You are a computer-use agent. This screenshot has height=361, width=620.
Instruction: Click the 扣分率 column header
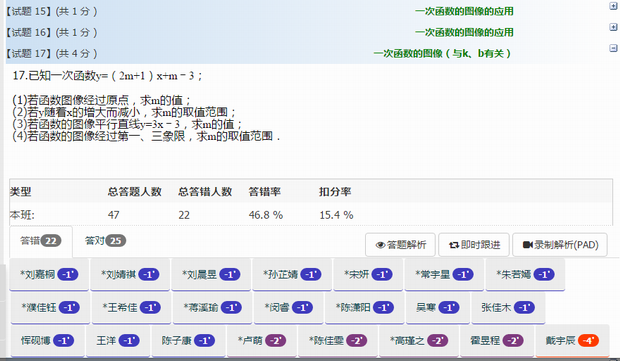coord(335,192)
